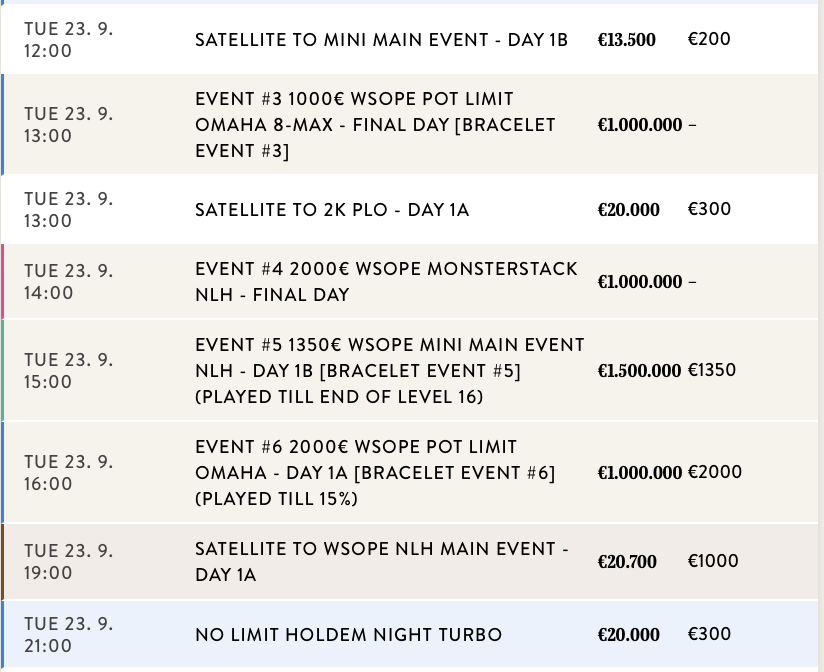Click the Tue 23.9. 16:00 time cell
Screen dimensions: 824x672
click(x=68, y=473)
